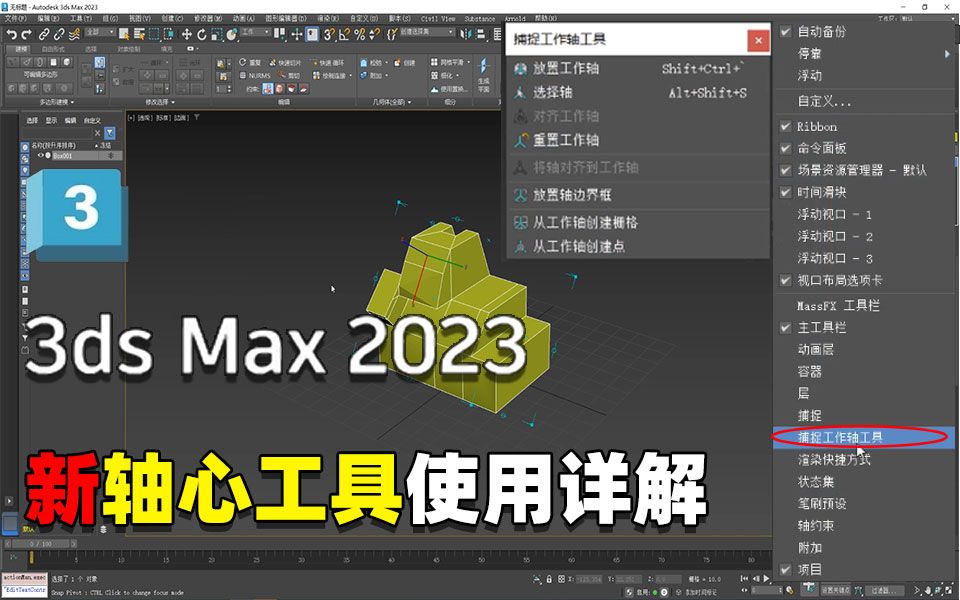Toggle the 项目 checked entry
The height and width of the screenshot is (600, 960).
pyautogui.click(x=786, y=569)
